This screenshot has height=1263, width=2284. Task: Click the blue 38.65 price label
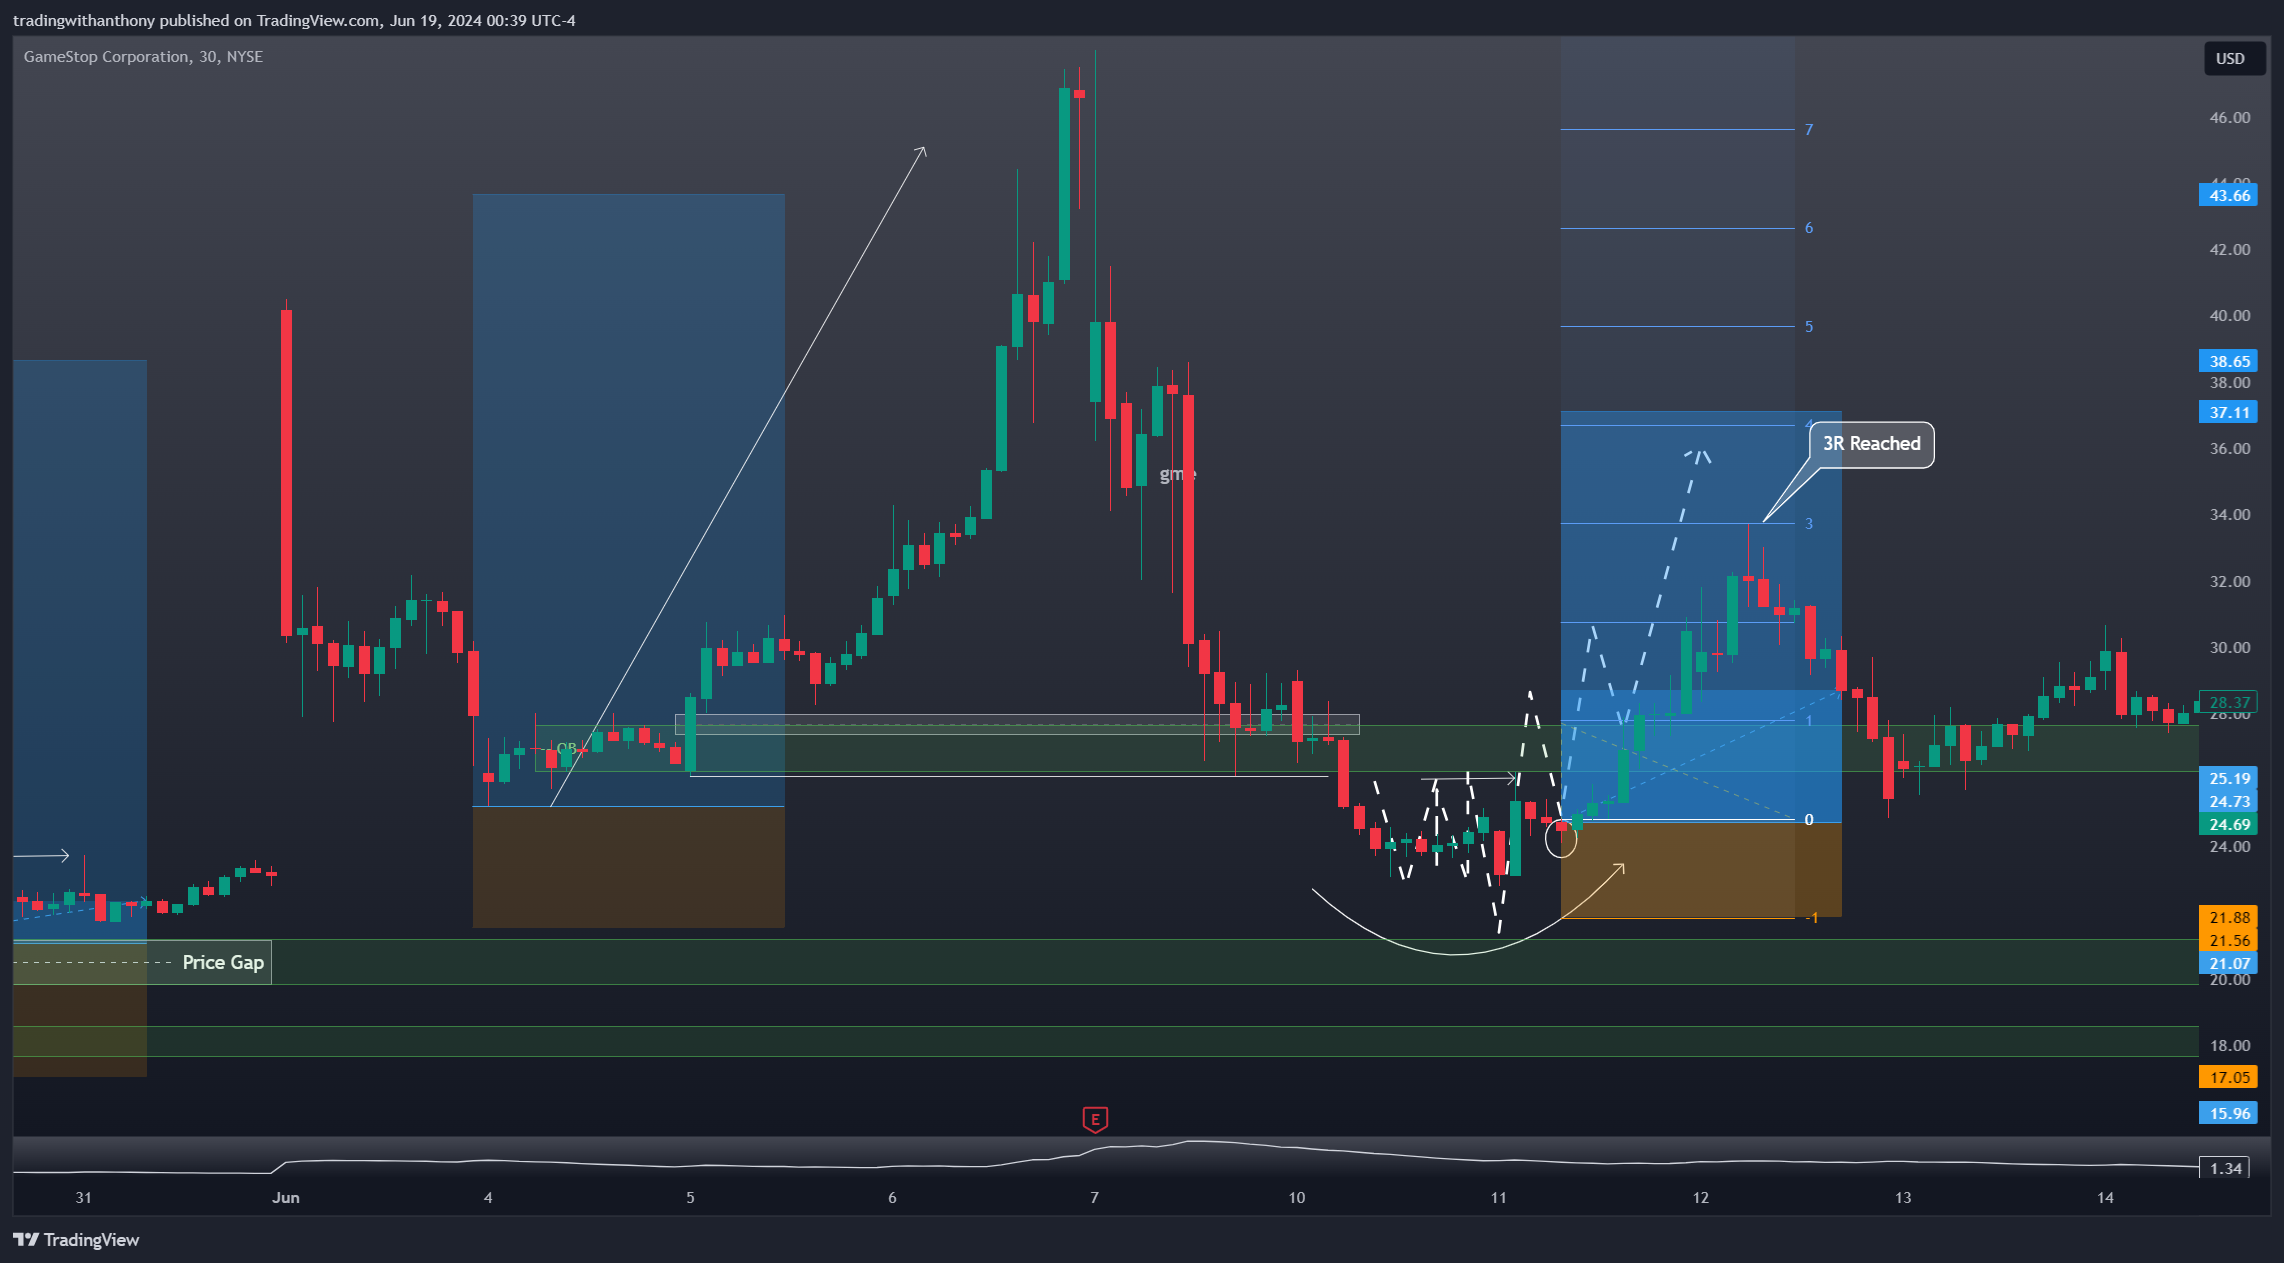pos(2228,361)
